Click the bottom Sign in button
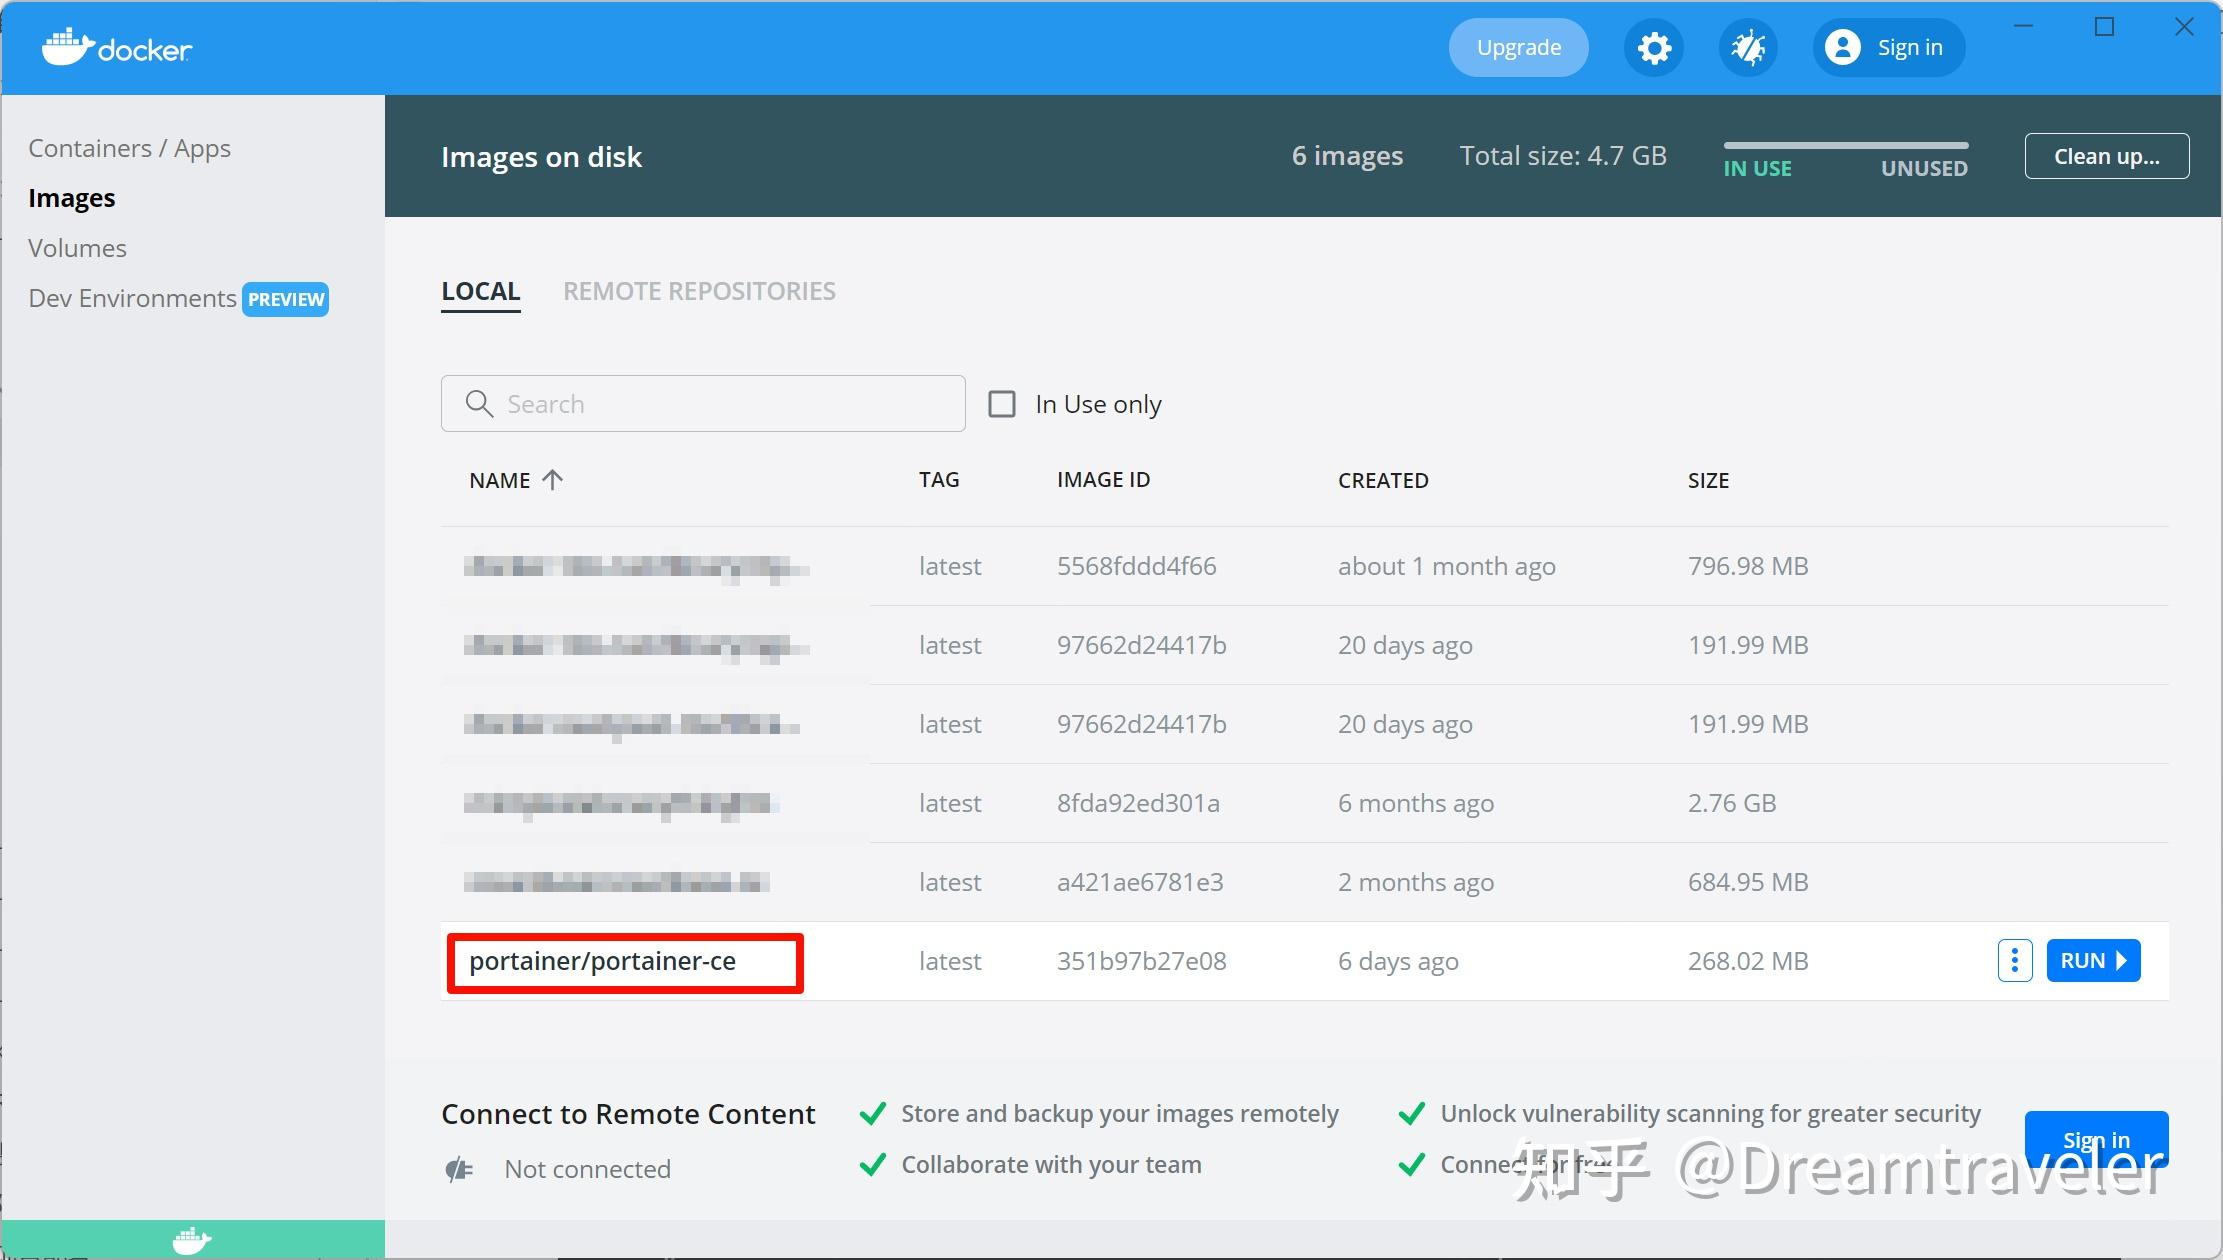Image resolution: width=2223 pixels, height=1260 pixels. [2096, 1139]
